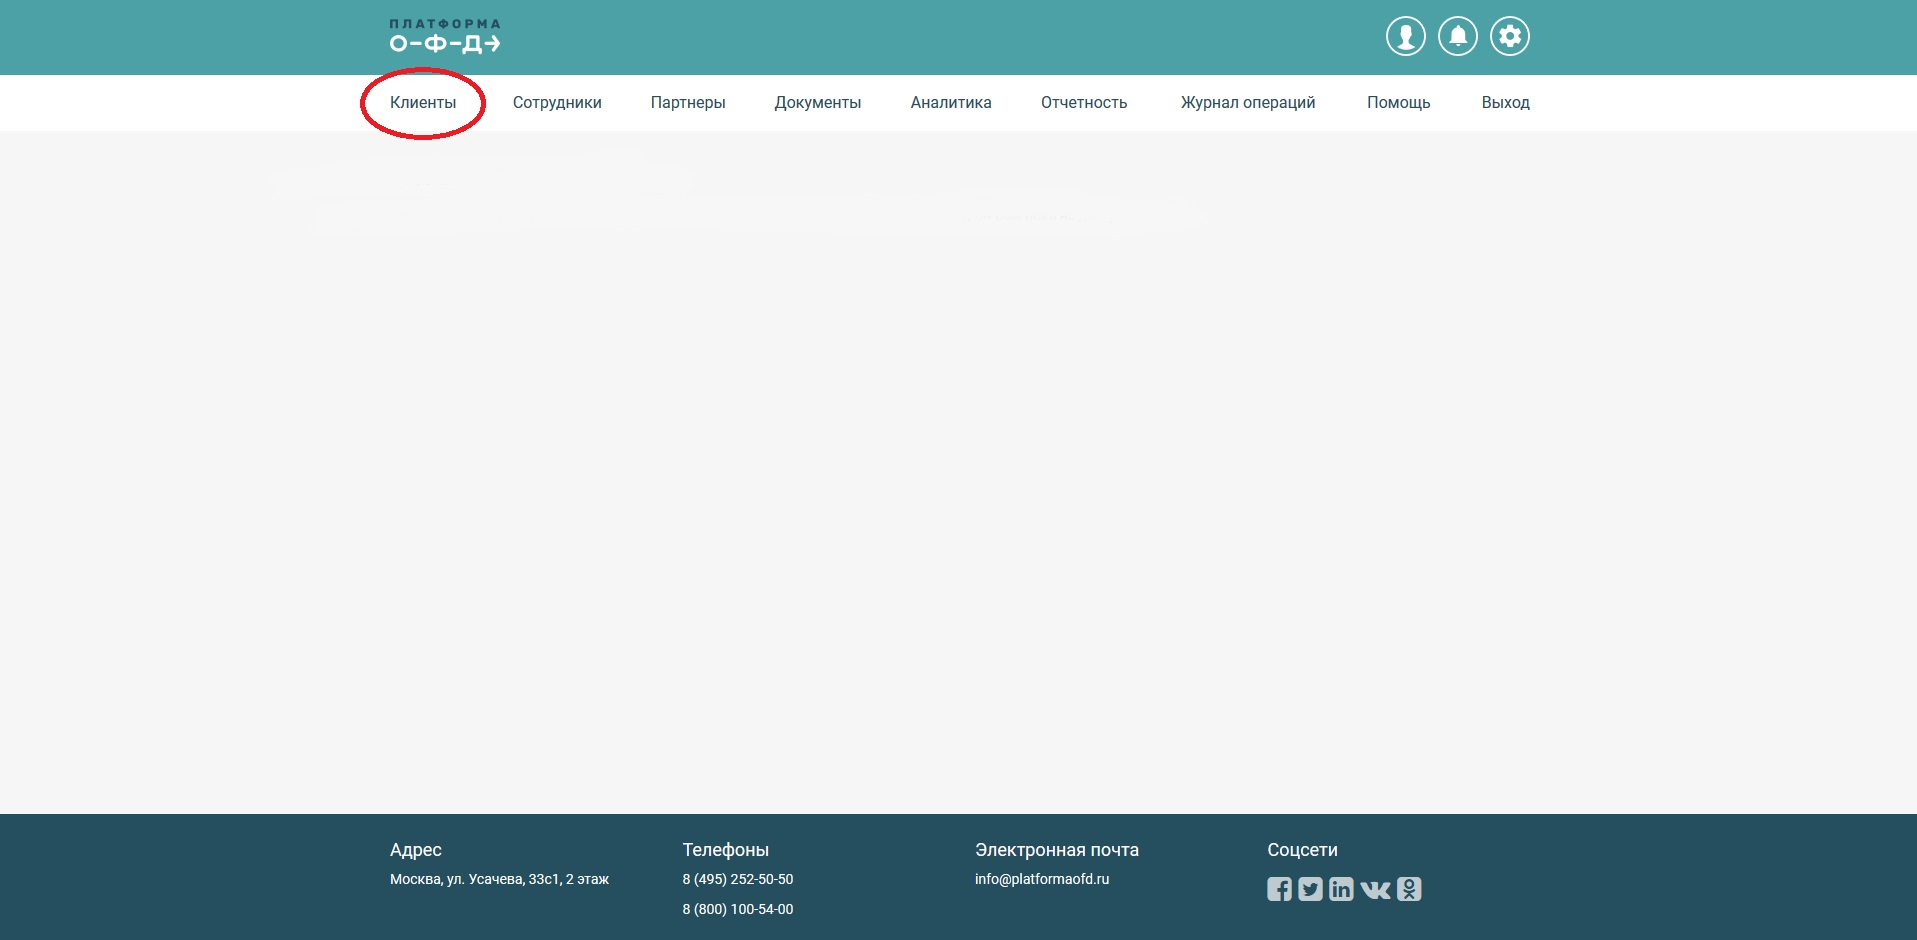Screen dimensions: 1917x940
Task: Open the Facebook social icon
Action: point(1279,889)
